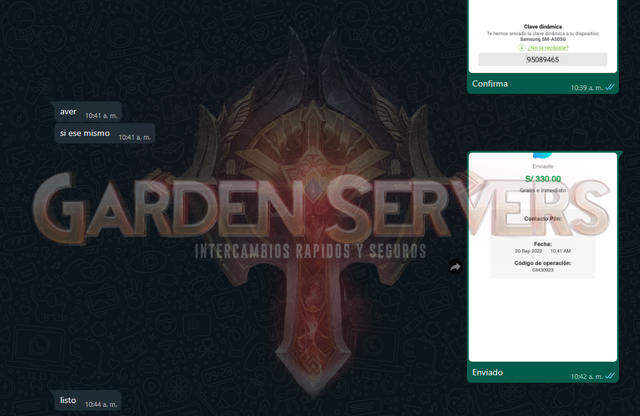Select the "si ese mismo" message
This screenshot has width=640, height=416.
(104, 133)
